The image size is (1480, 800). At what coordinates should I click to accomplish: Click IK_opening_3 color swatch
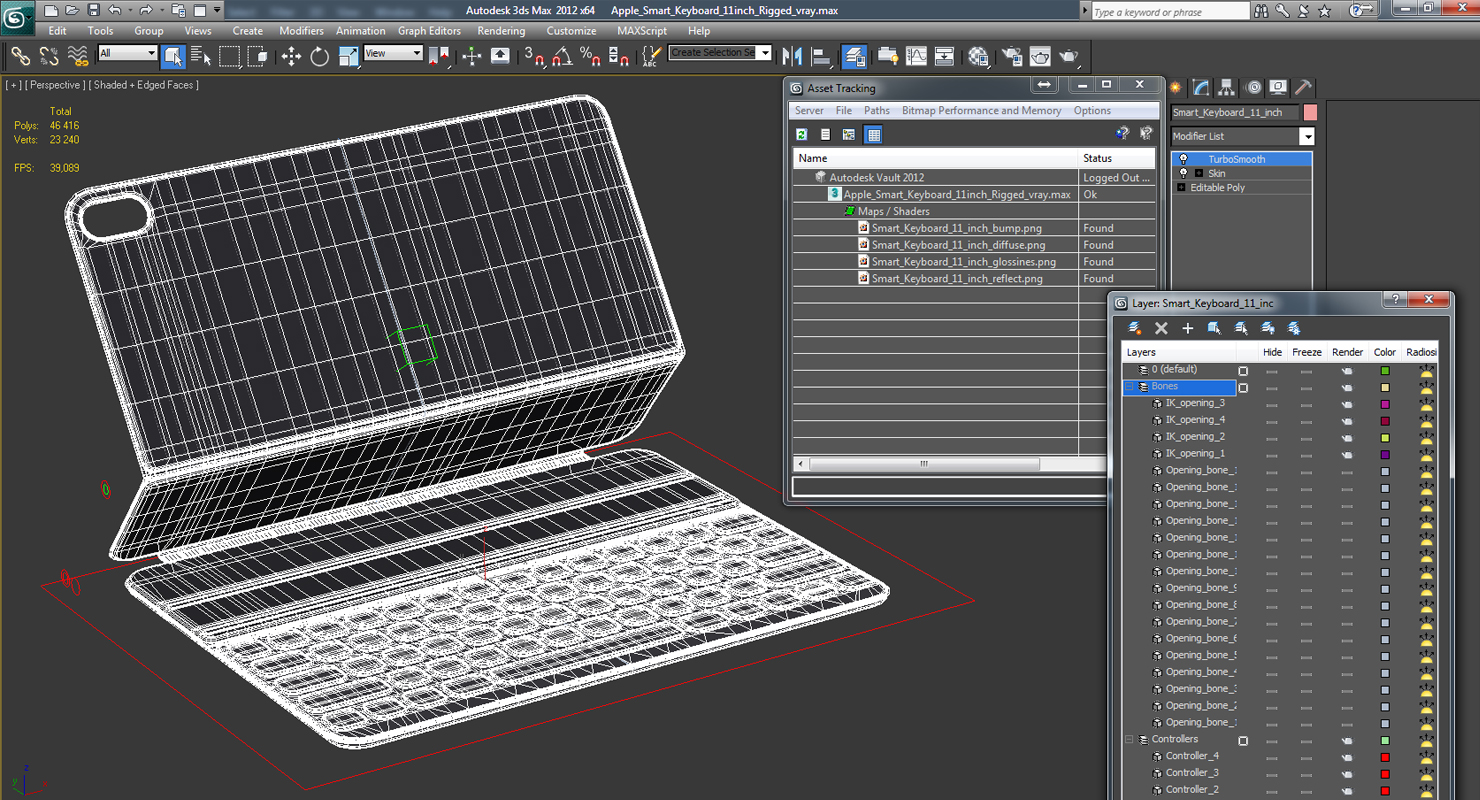point(1385,405)
